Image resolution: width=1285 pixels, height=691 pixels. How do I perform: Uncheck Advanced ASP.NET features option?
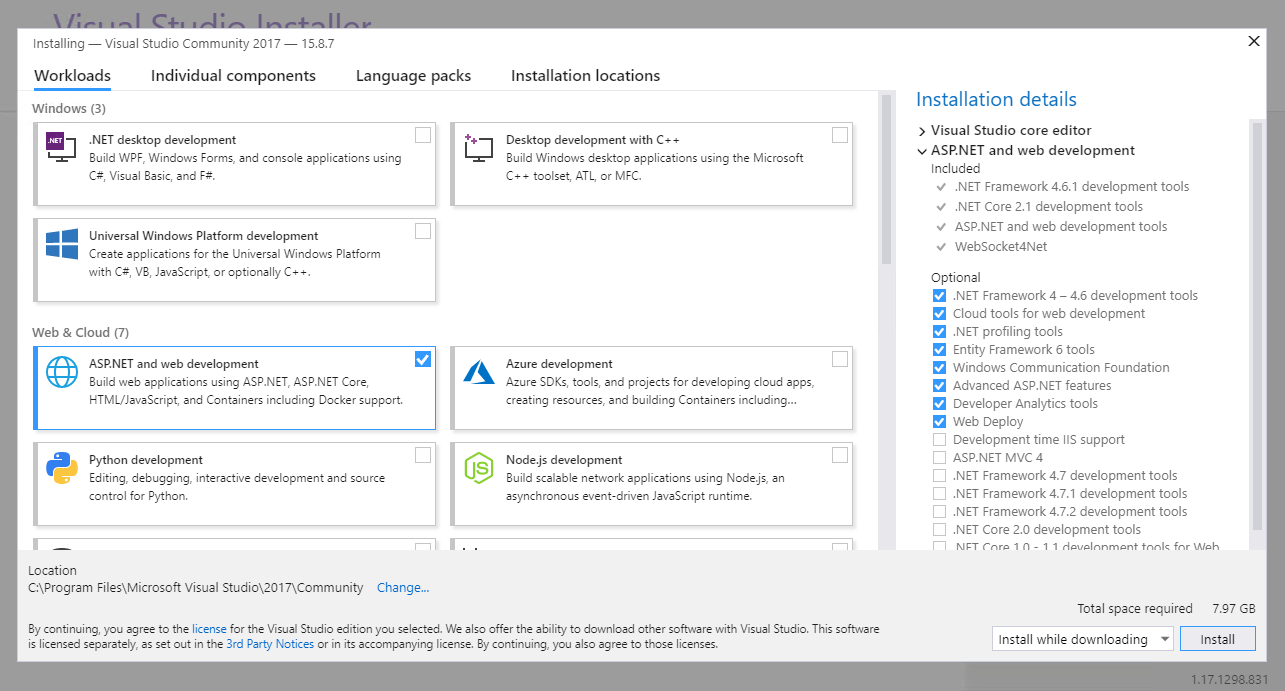939,386
